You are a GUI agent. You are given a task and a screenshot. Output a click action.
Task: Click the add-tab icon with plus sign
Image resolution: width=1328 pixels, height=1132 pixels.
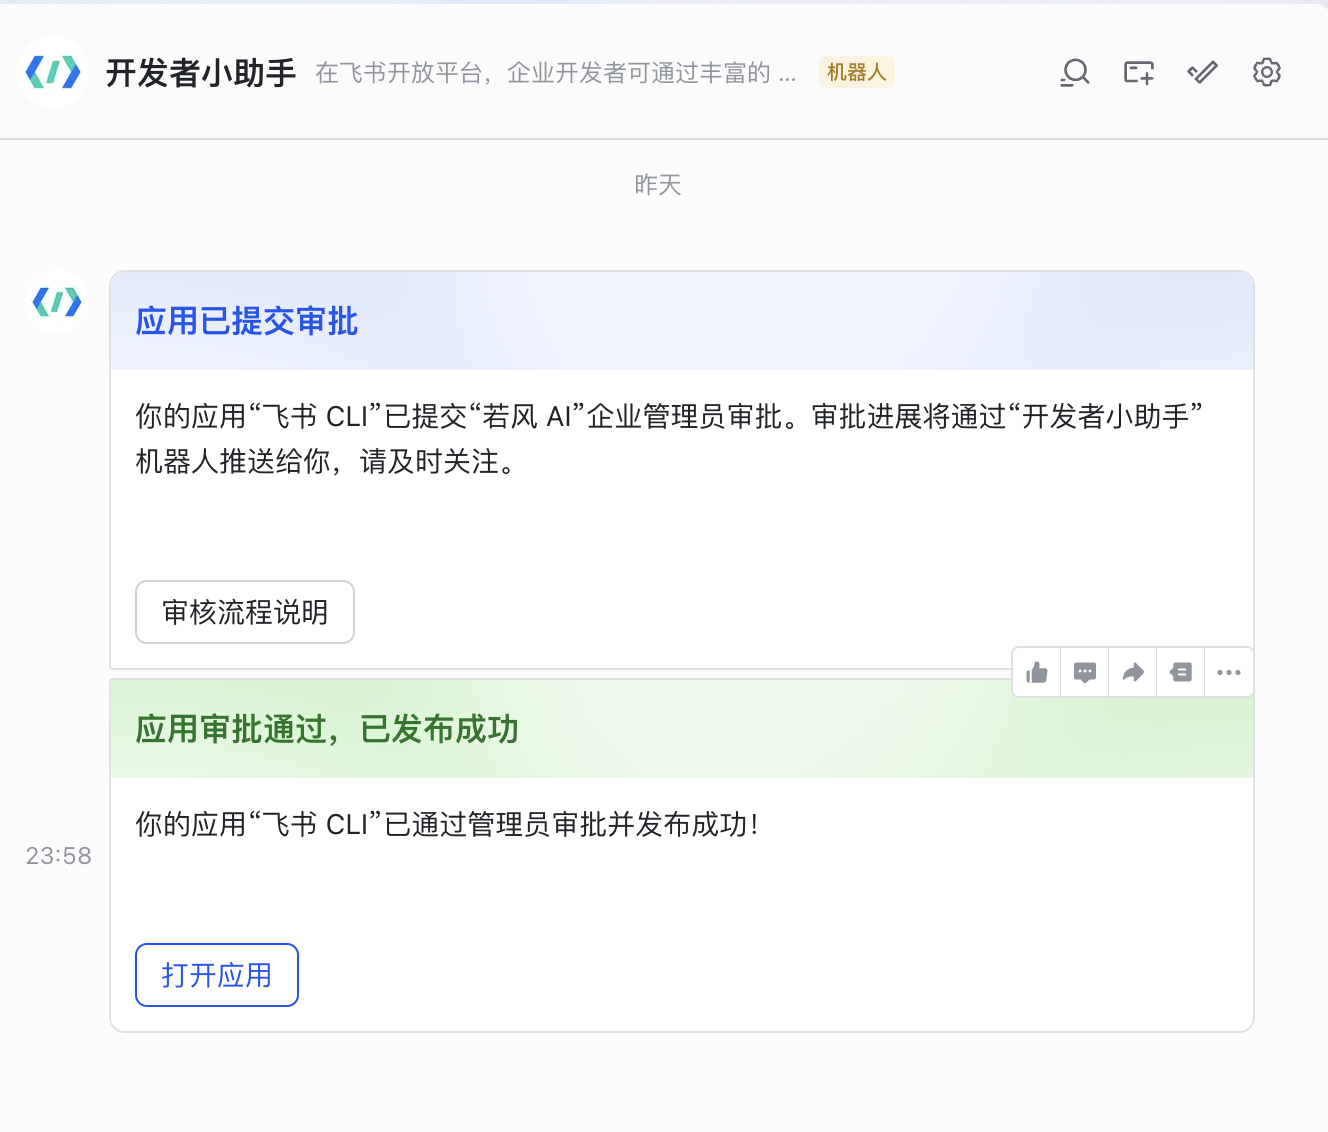coord(1138,72)
